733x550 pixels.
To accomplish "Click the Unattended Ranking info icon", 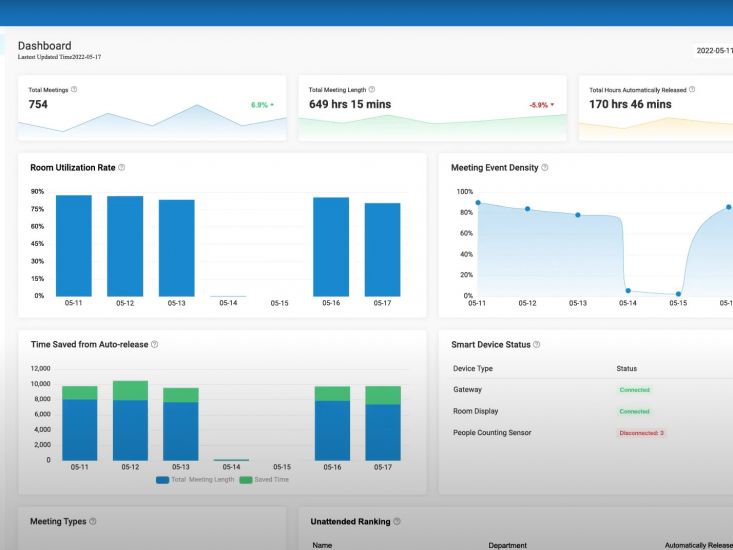I will click(398, 521).
